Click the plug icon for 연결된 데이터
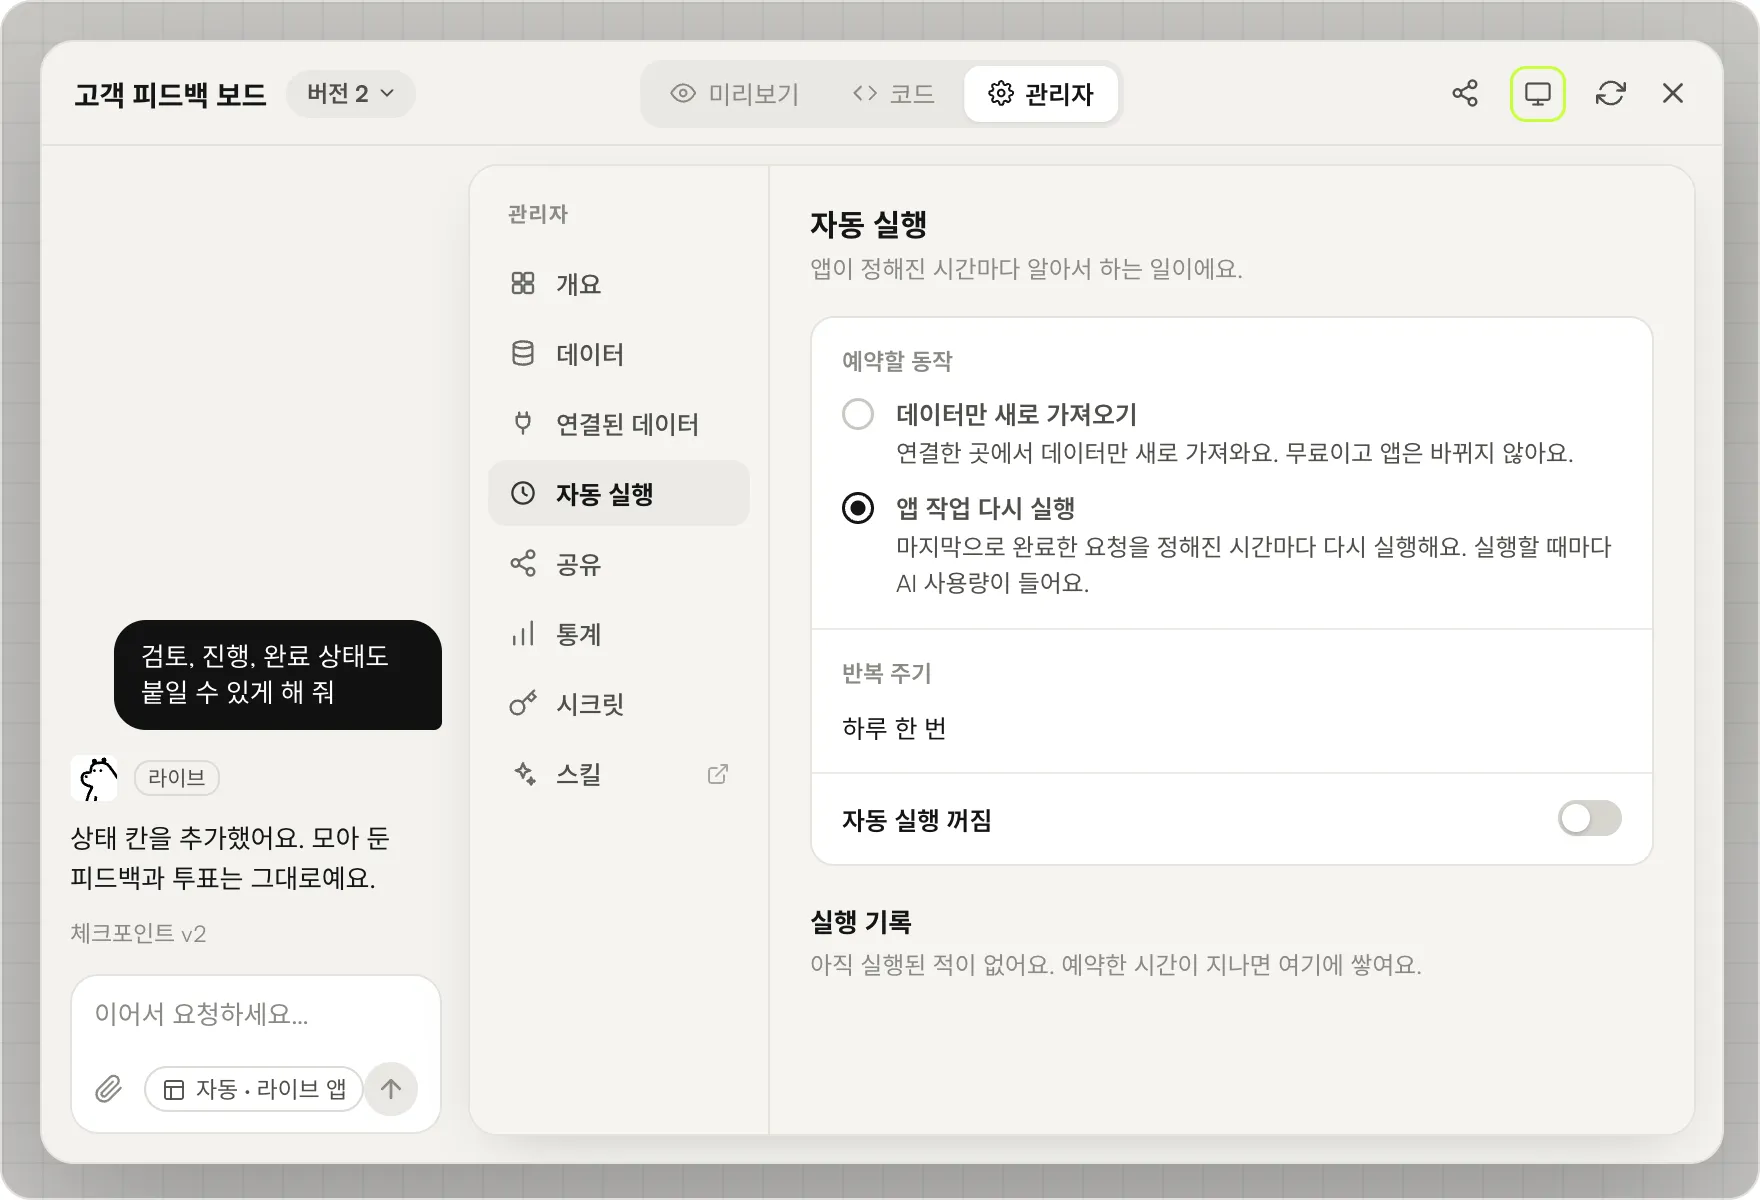 pyautogui.click(x=523, y=423)
